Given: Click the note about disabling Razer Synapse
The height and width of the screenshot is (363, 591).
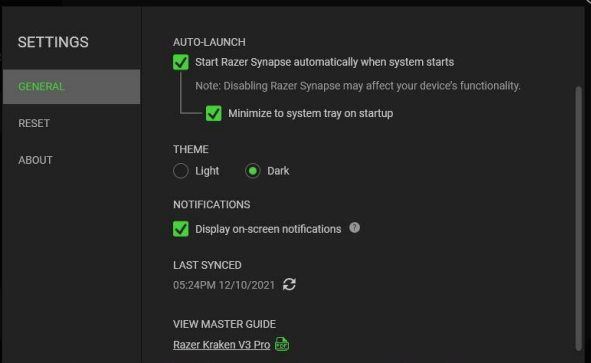Looking at the screenshot, I should 358,86.
